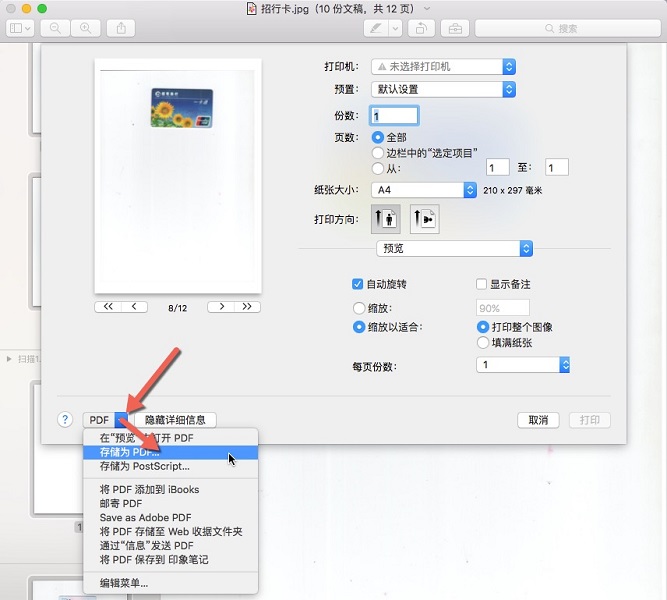Go to previous preview page
This screenshot has width=667, height=600.
pos(134,307)
